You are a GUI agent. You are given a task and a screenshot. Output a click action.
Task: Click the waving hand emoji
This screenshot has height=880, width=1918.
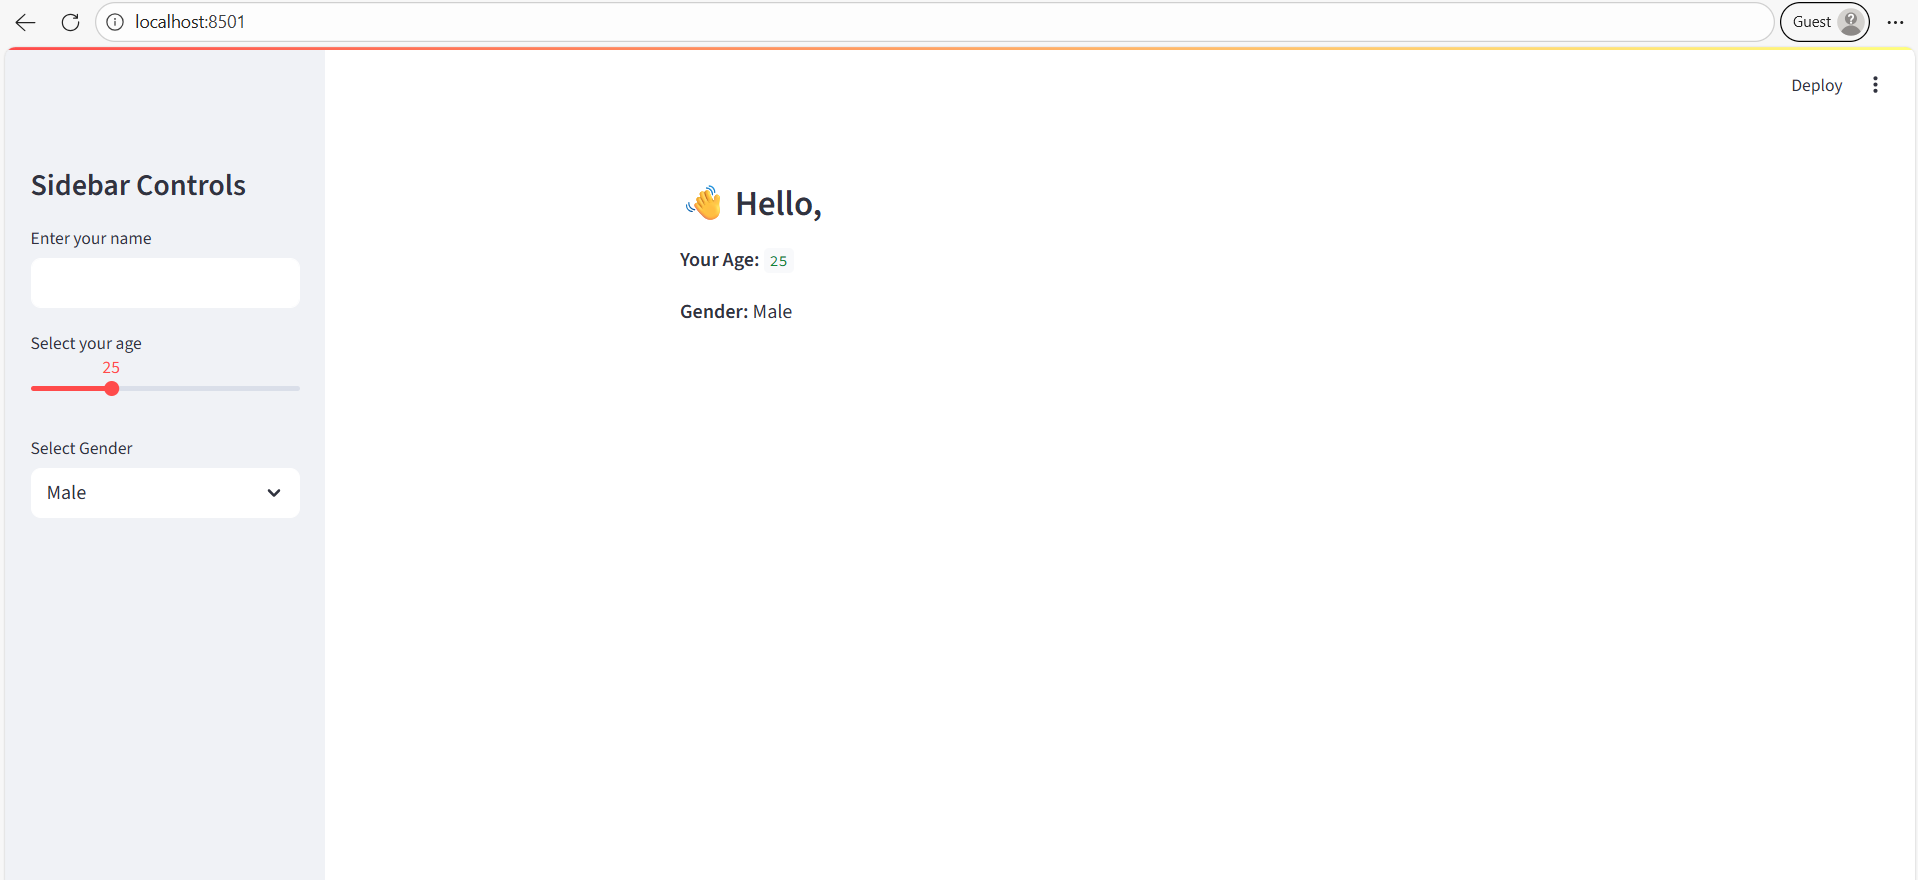tap(704, 203)
